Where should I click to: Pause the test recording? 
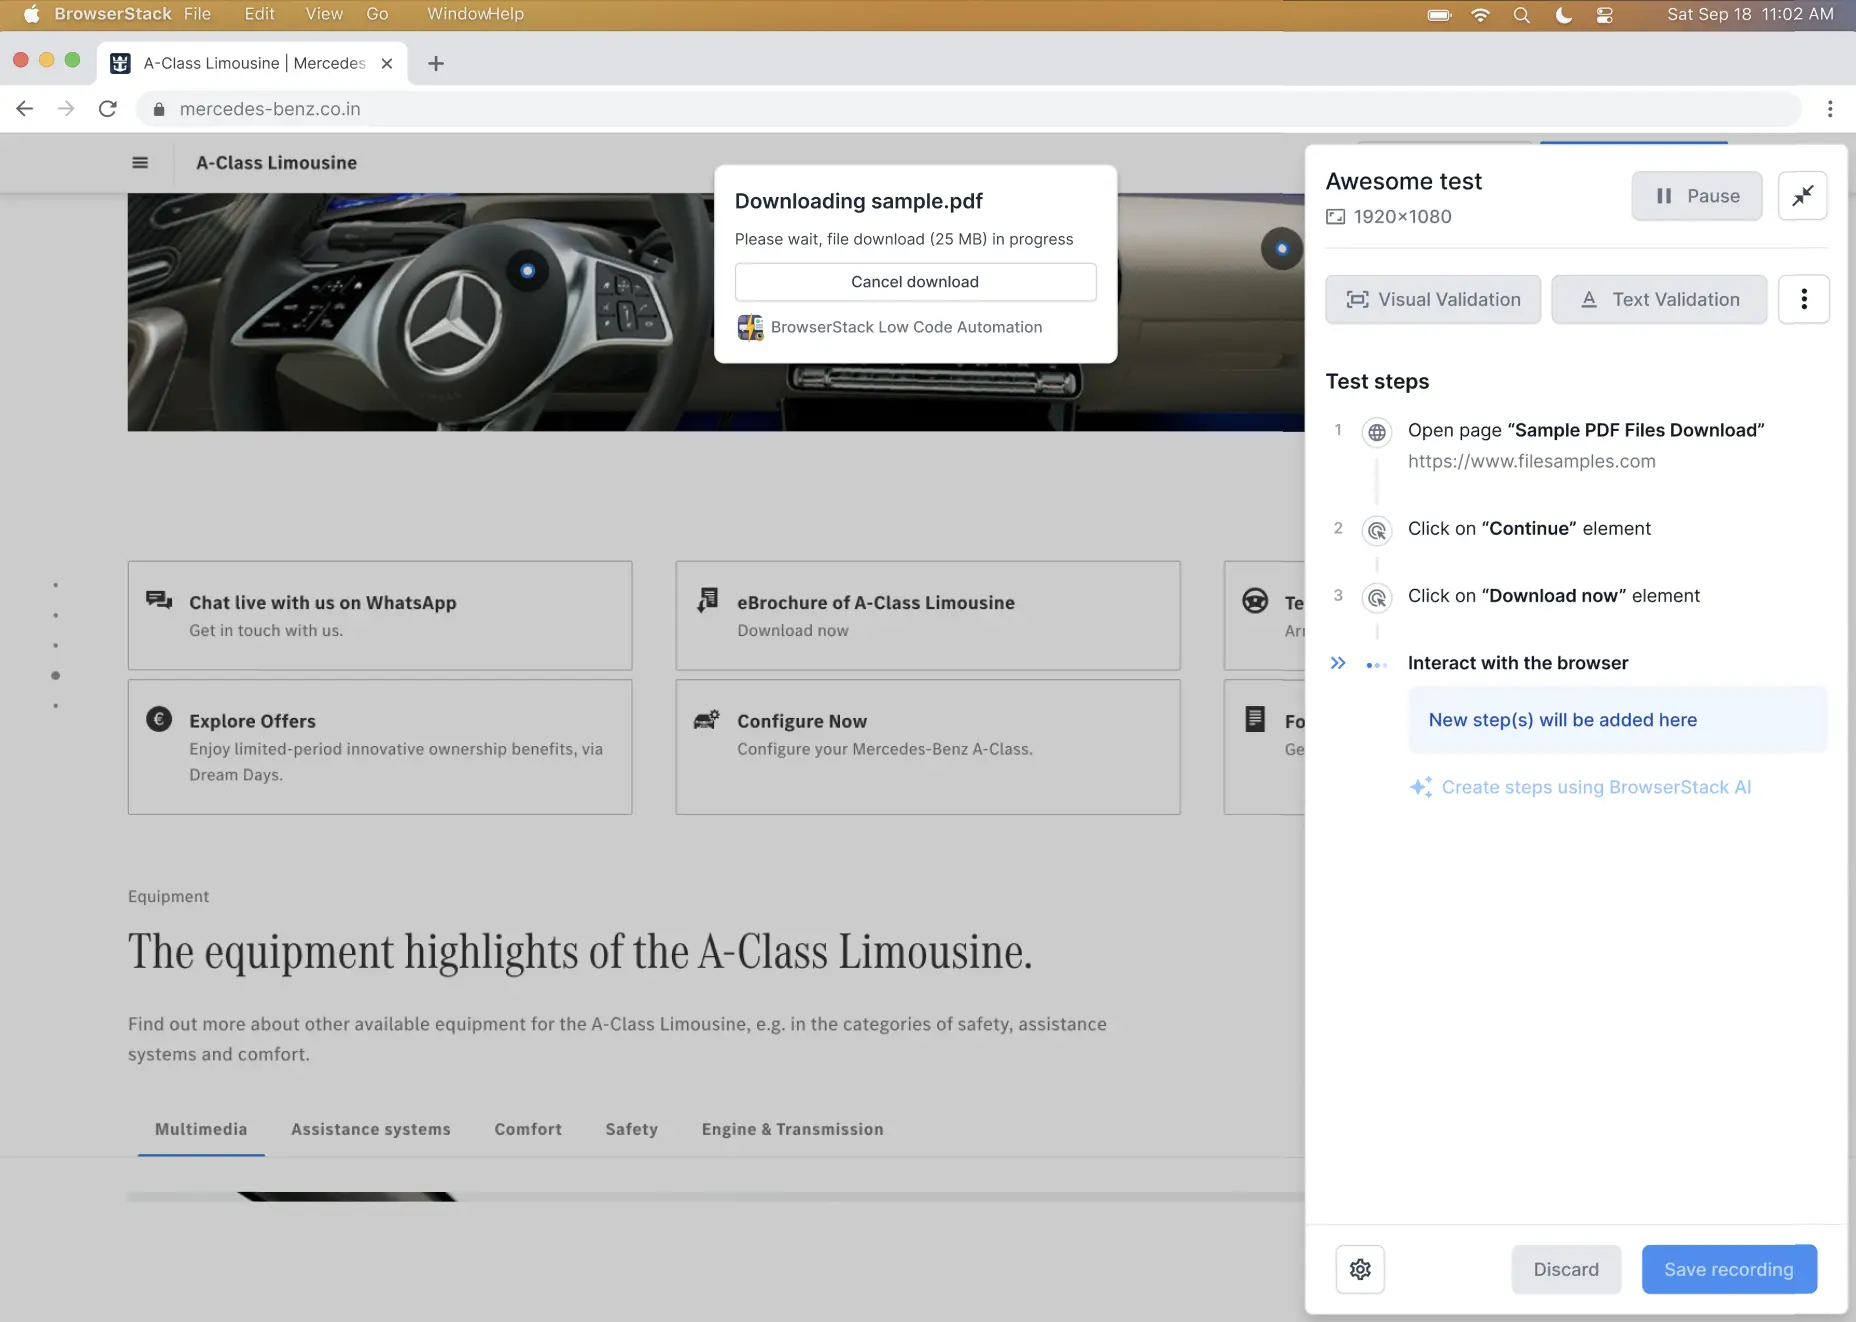[1696, 196]
